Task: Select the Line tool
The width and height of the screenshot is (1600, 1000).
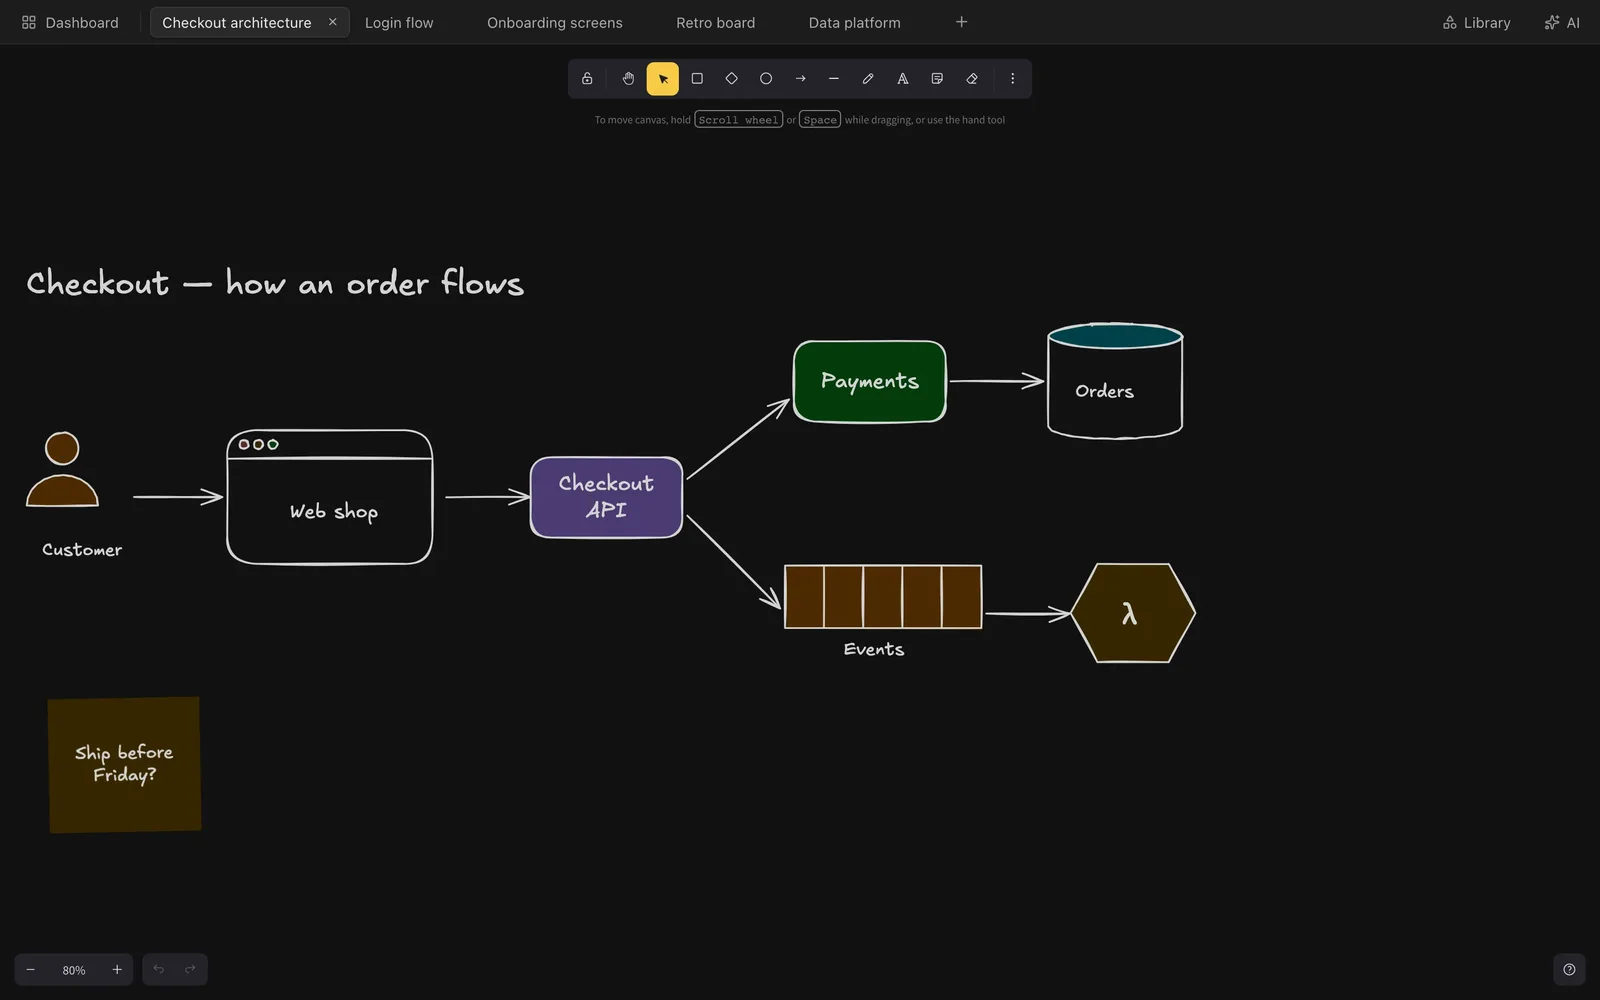Action: [x=834, y=79]
